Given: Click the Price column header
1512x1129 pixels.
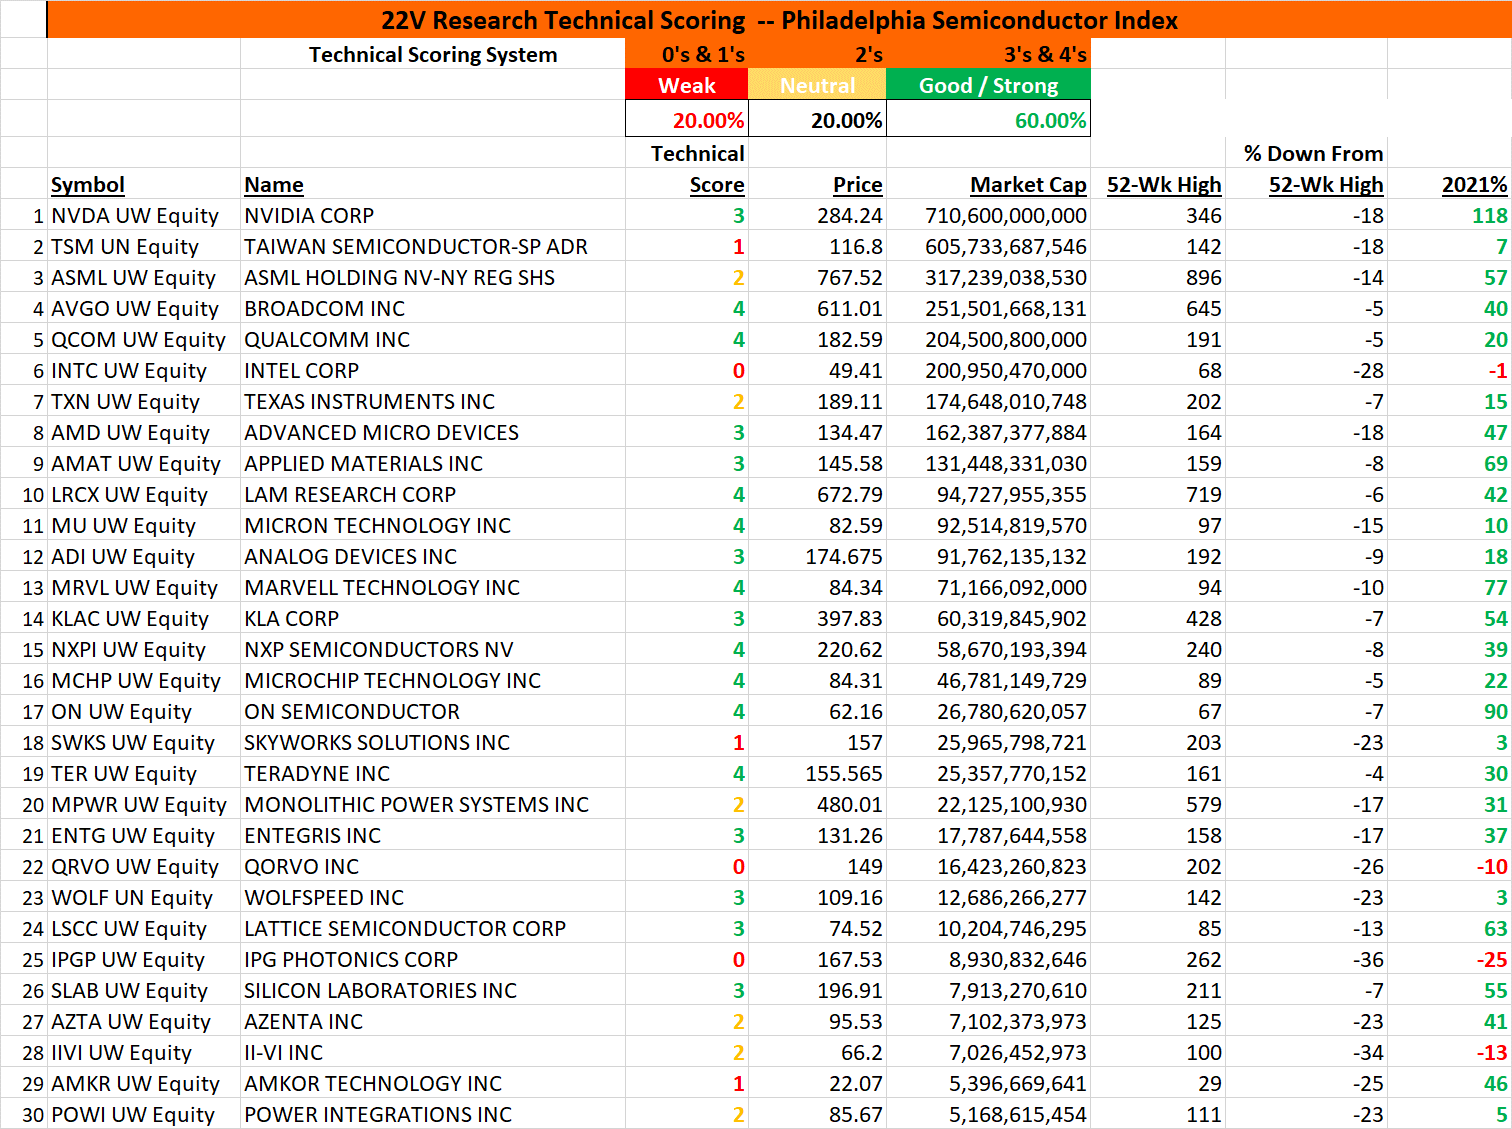Looking at the screenshot, I should pyautogui.click(x=858, y=185).
